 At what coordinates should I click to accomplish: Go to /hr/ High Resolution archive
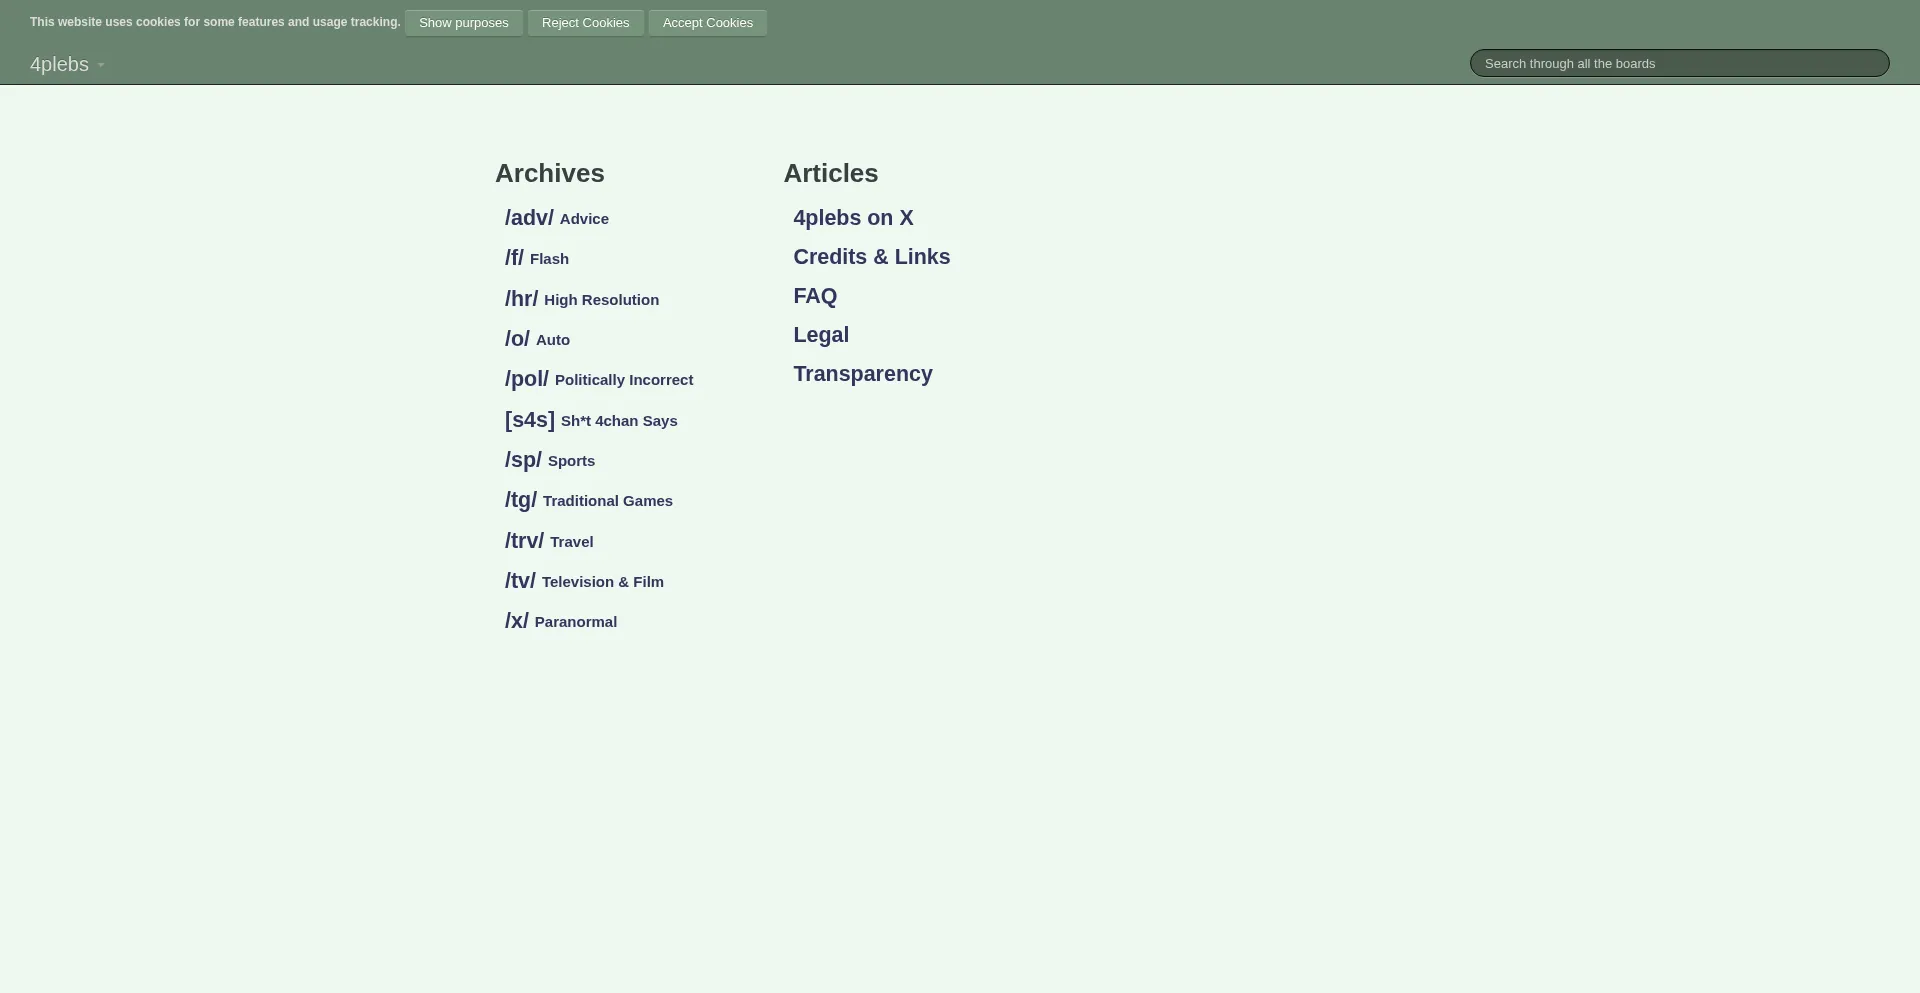(x=582, y=299)
